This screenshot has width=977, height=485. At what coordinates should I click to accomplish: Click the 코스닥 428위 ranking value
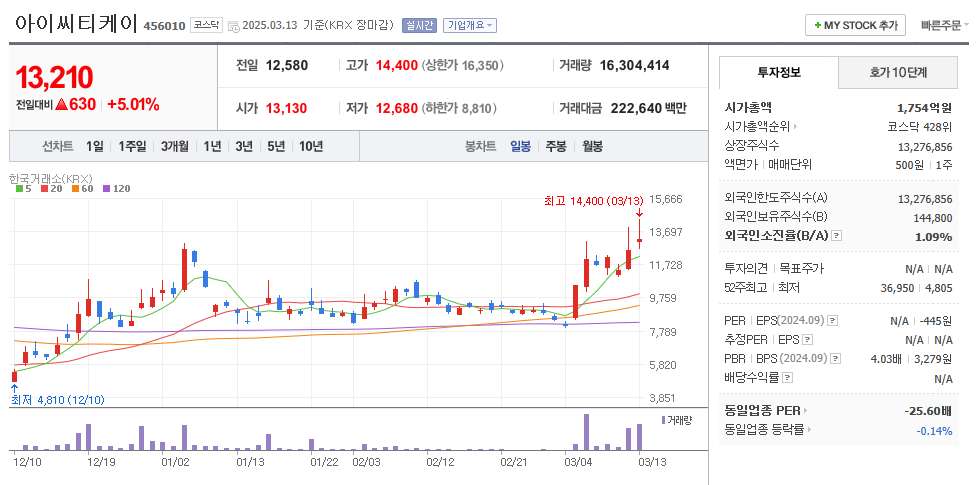[920, 127]
